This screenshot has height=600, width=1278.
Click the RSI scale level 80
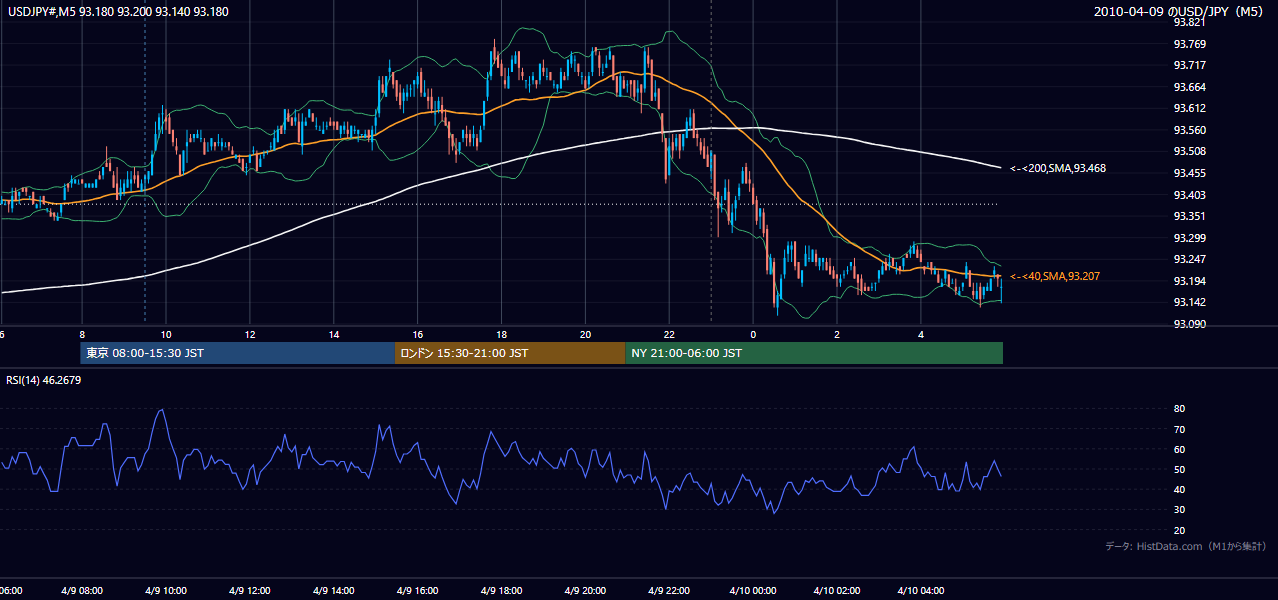point(1180,409)
